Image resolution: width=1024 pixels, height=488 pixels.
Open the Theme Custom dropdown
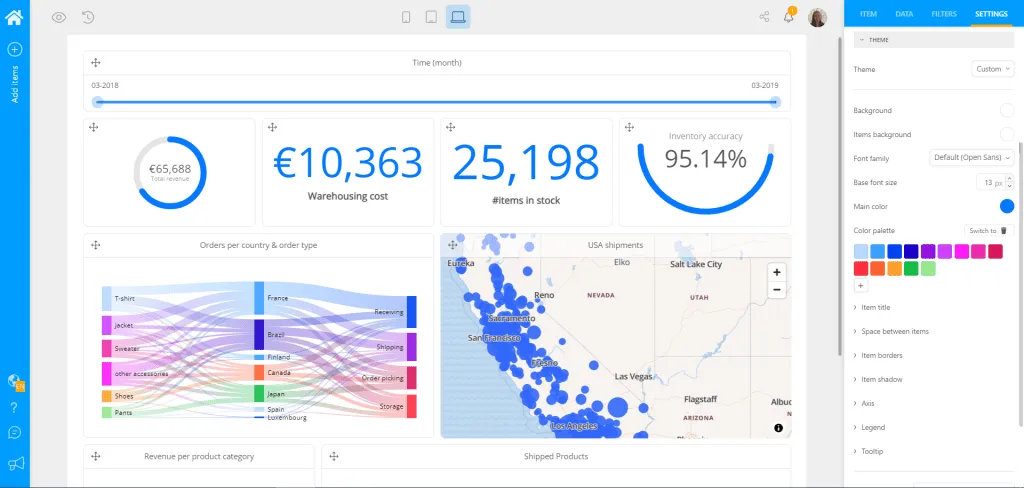pyautogui.click(x=993, y=69)
